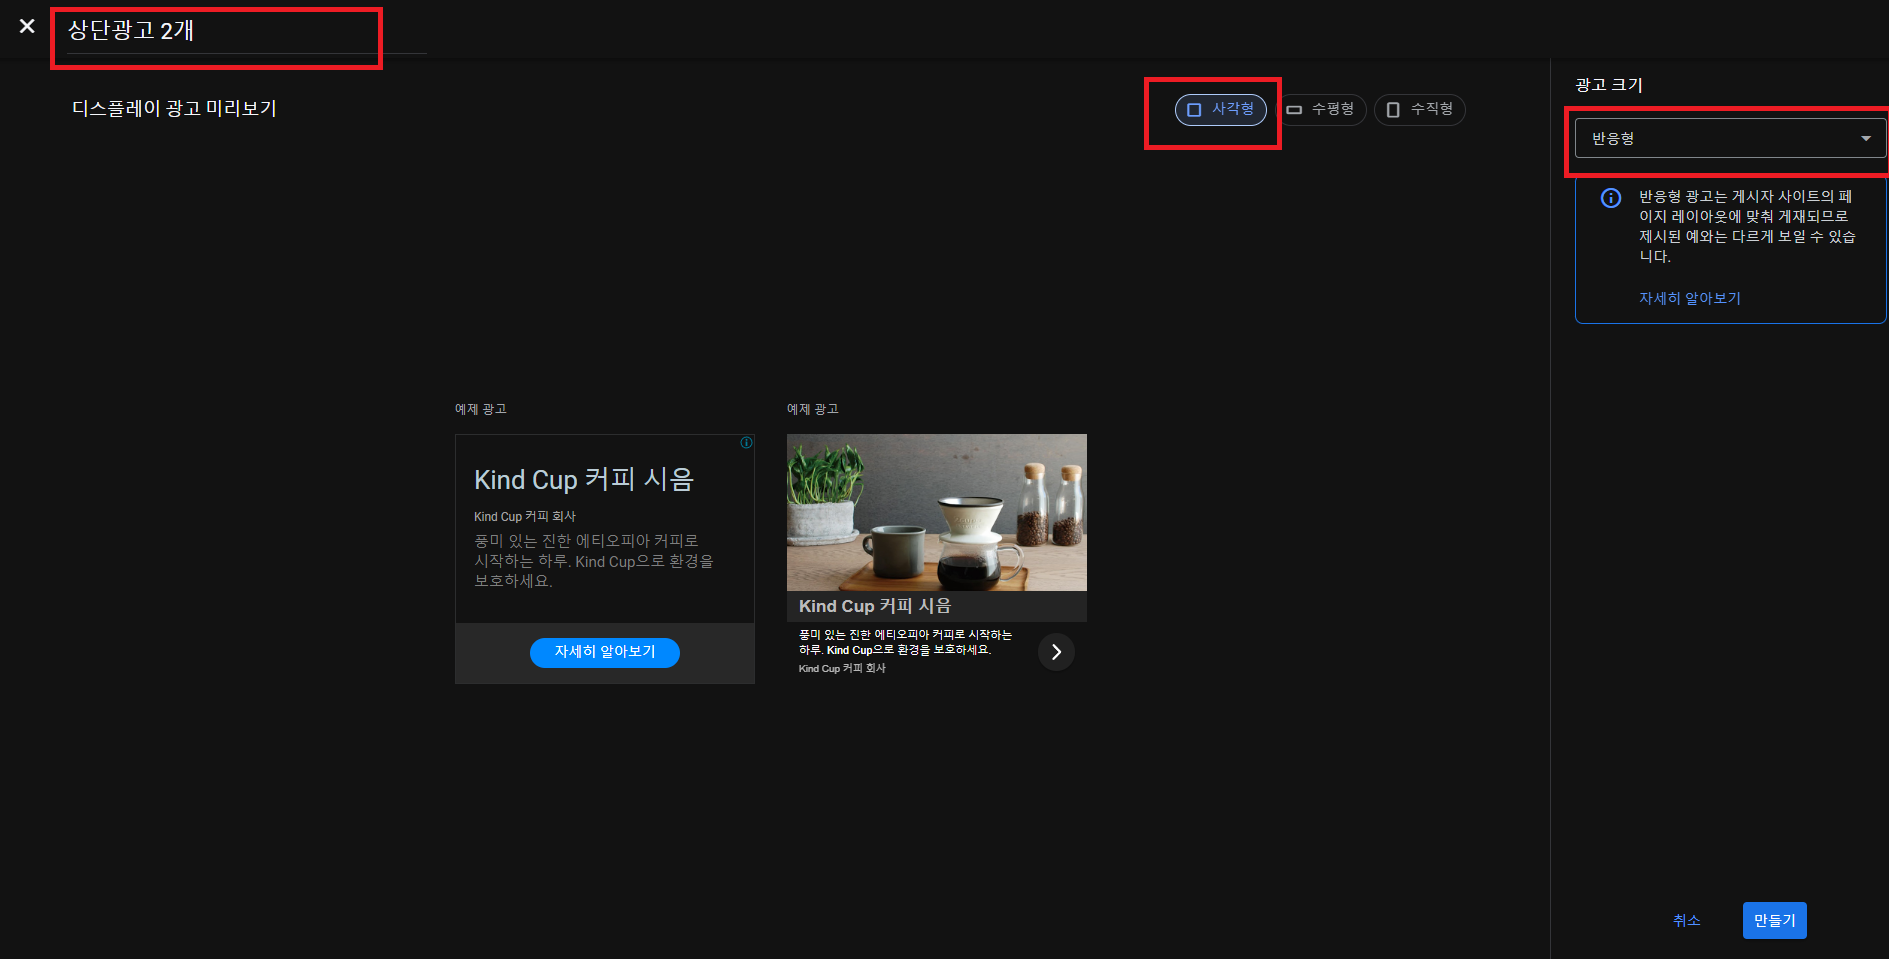1889x959 pixels.
Task: Click the info icon on the Kind Cup text ad
Action: pos(745,443)
